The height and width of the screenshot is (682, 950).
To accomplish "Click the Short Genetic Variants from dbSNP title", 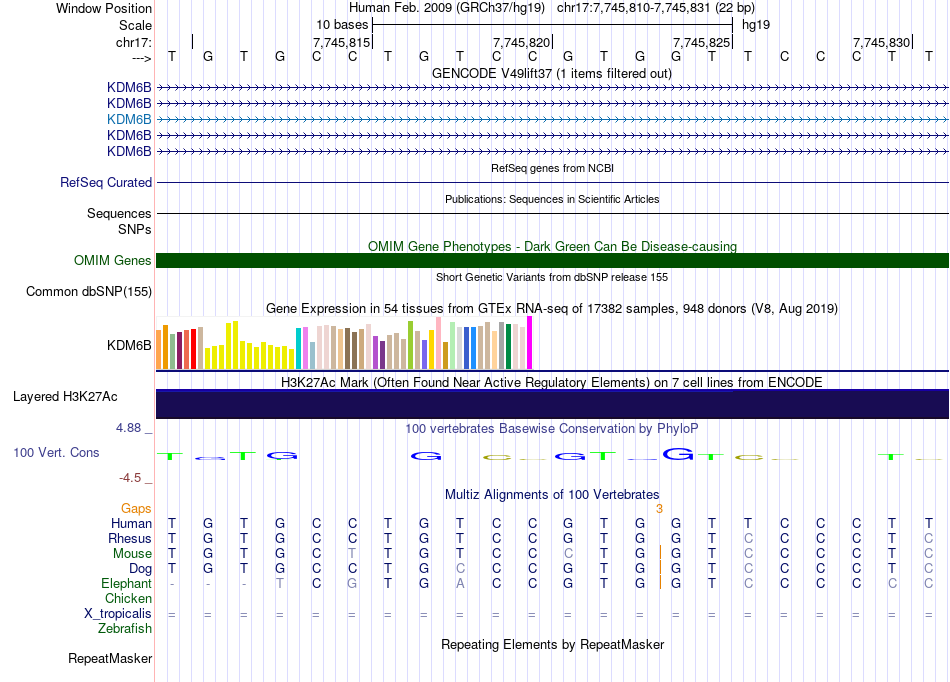I will click(x=552, y=277).
